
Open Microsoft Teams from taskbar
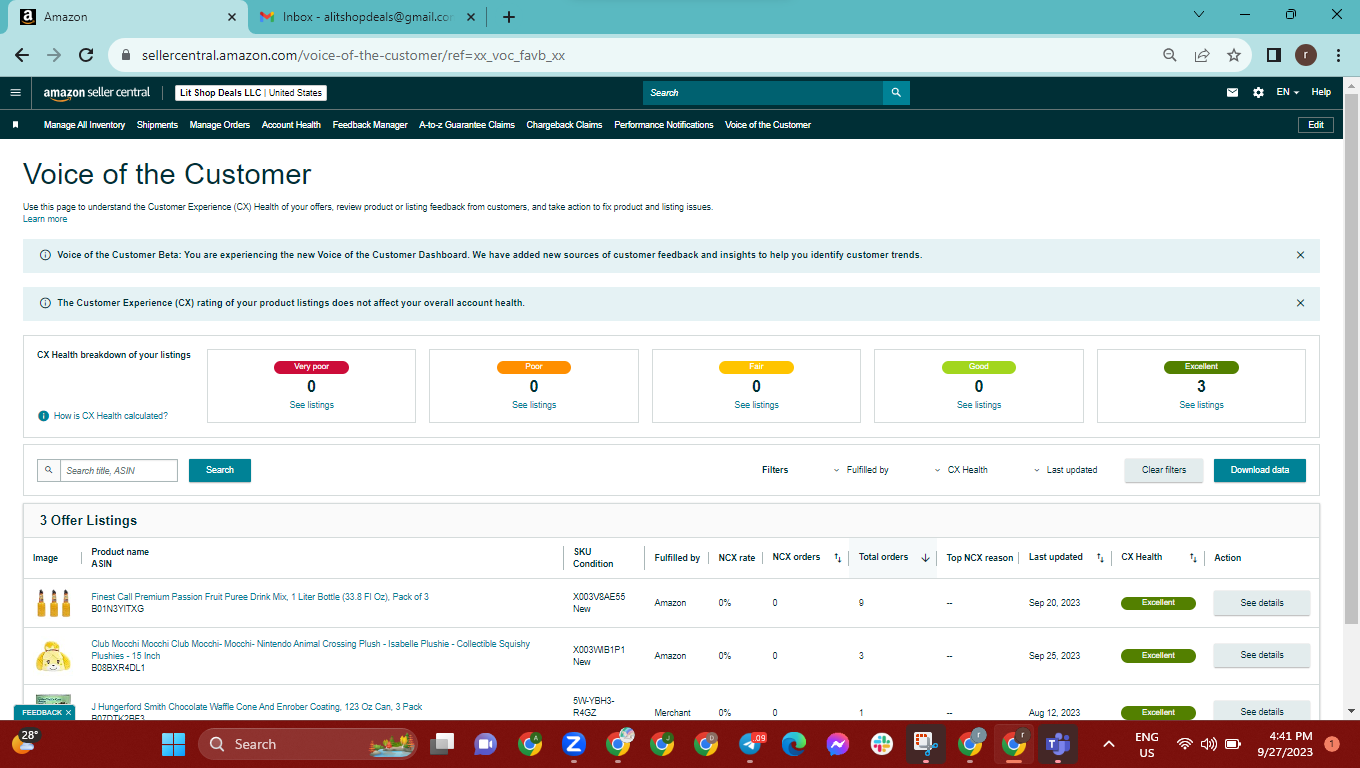(1057, 744)
